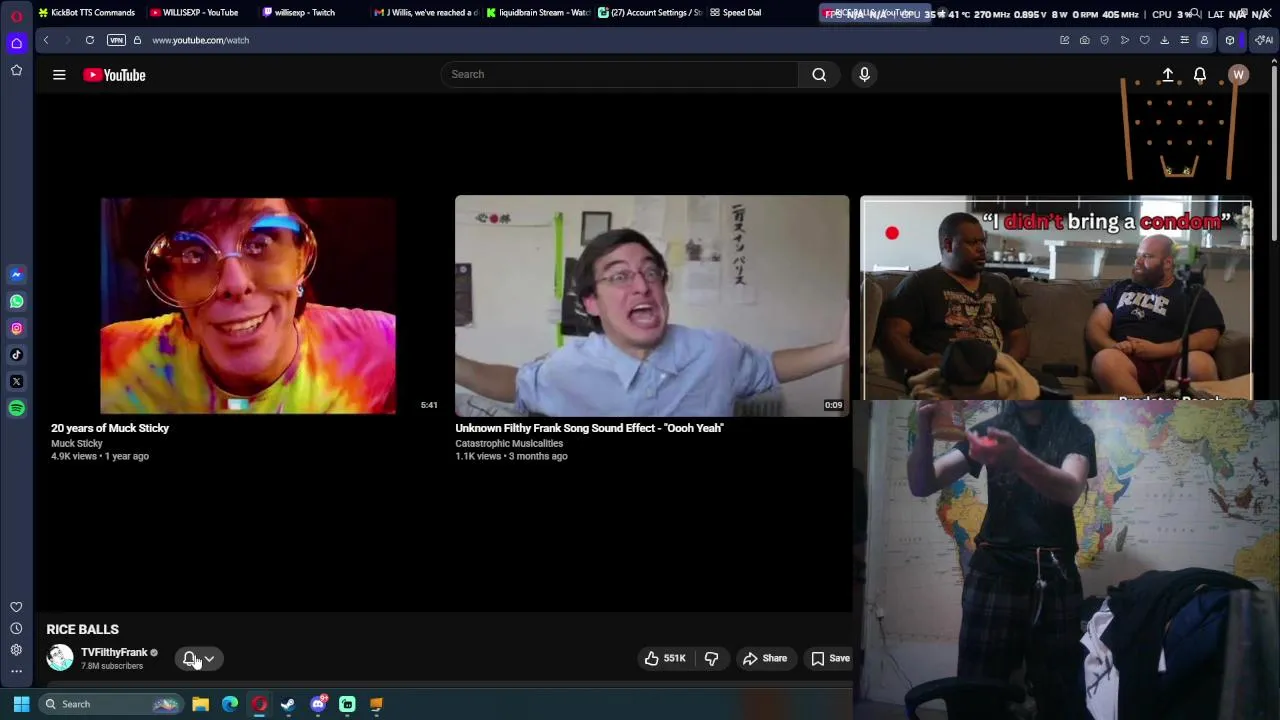Like the RICE BALLS video (551K)
Screen dimensions: 1280x720
pyautogui.click(x=665, y=658)
